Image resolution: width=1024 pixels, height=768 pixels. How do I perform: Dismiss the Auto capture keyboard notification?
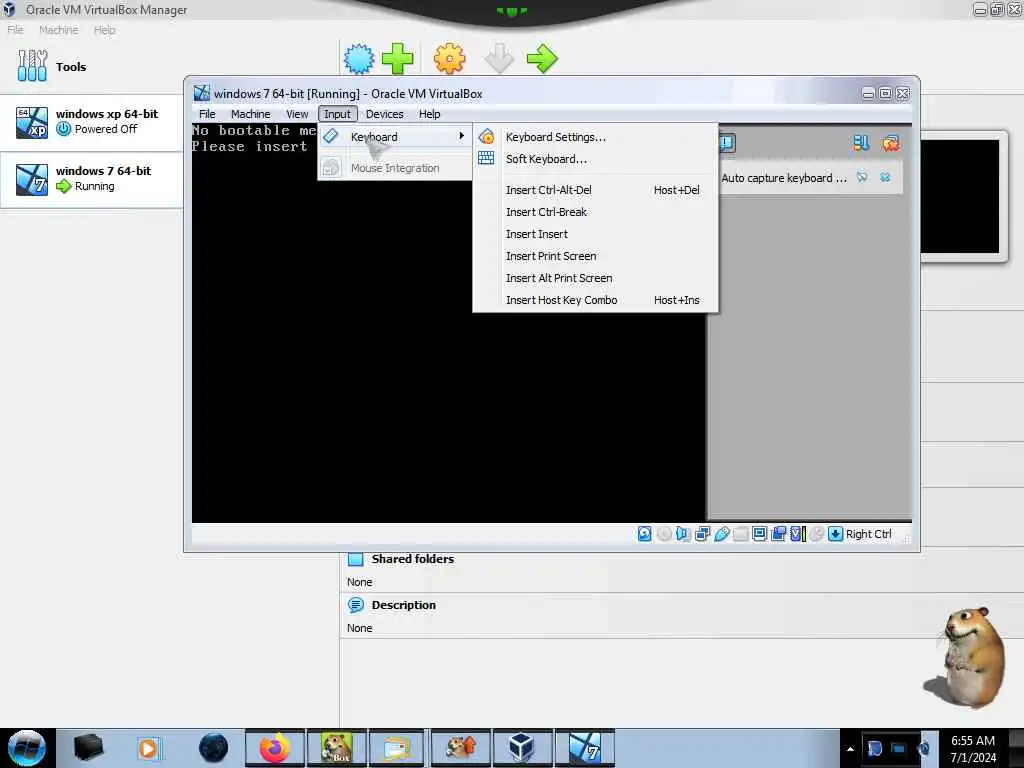point(885,177)
